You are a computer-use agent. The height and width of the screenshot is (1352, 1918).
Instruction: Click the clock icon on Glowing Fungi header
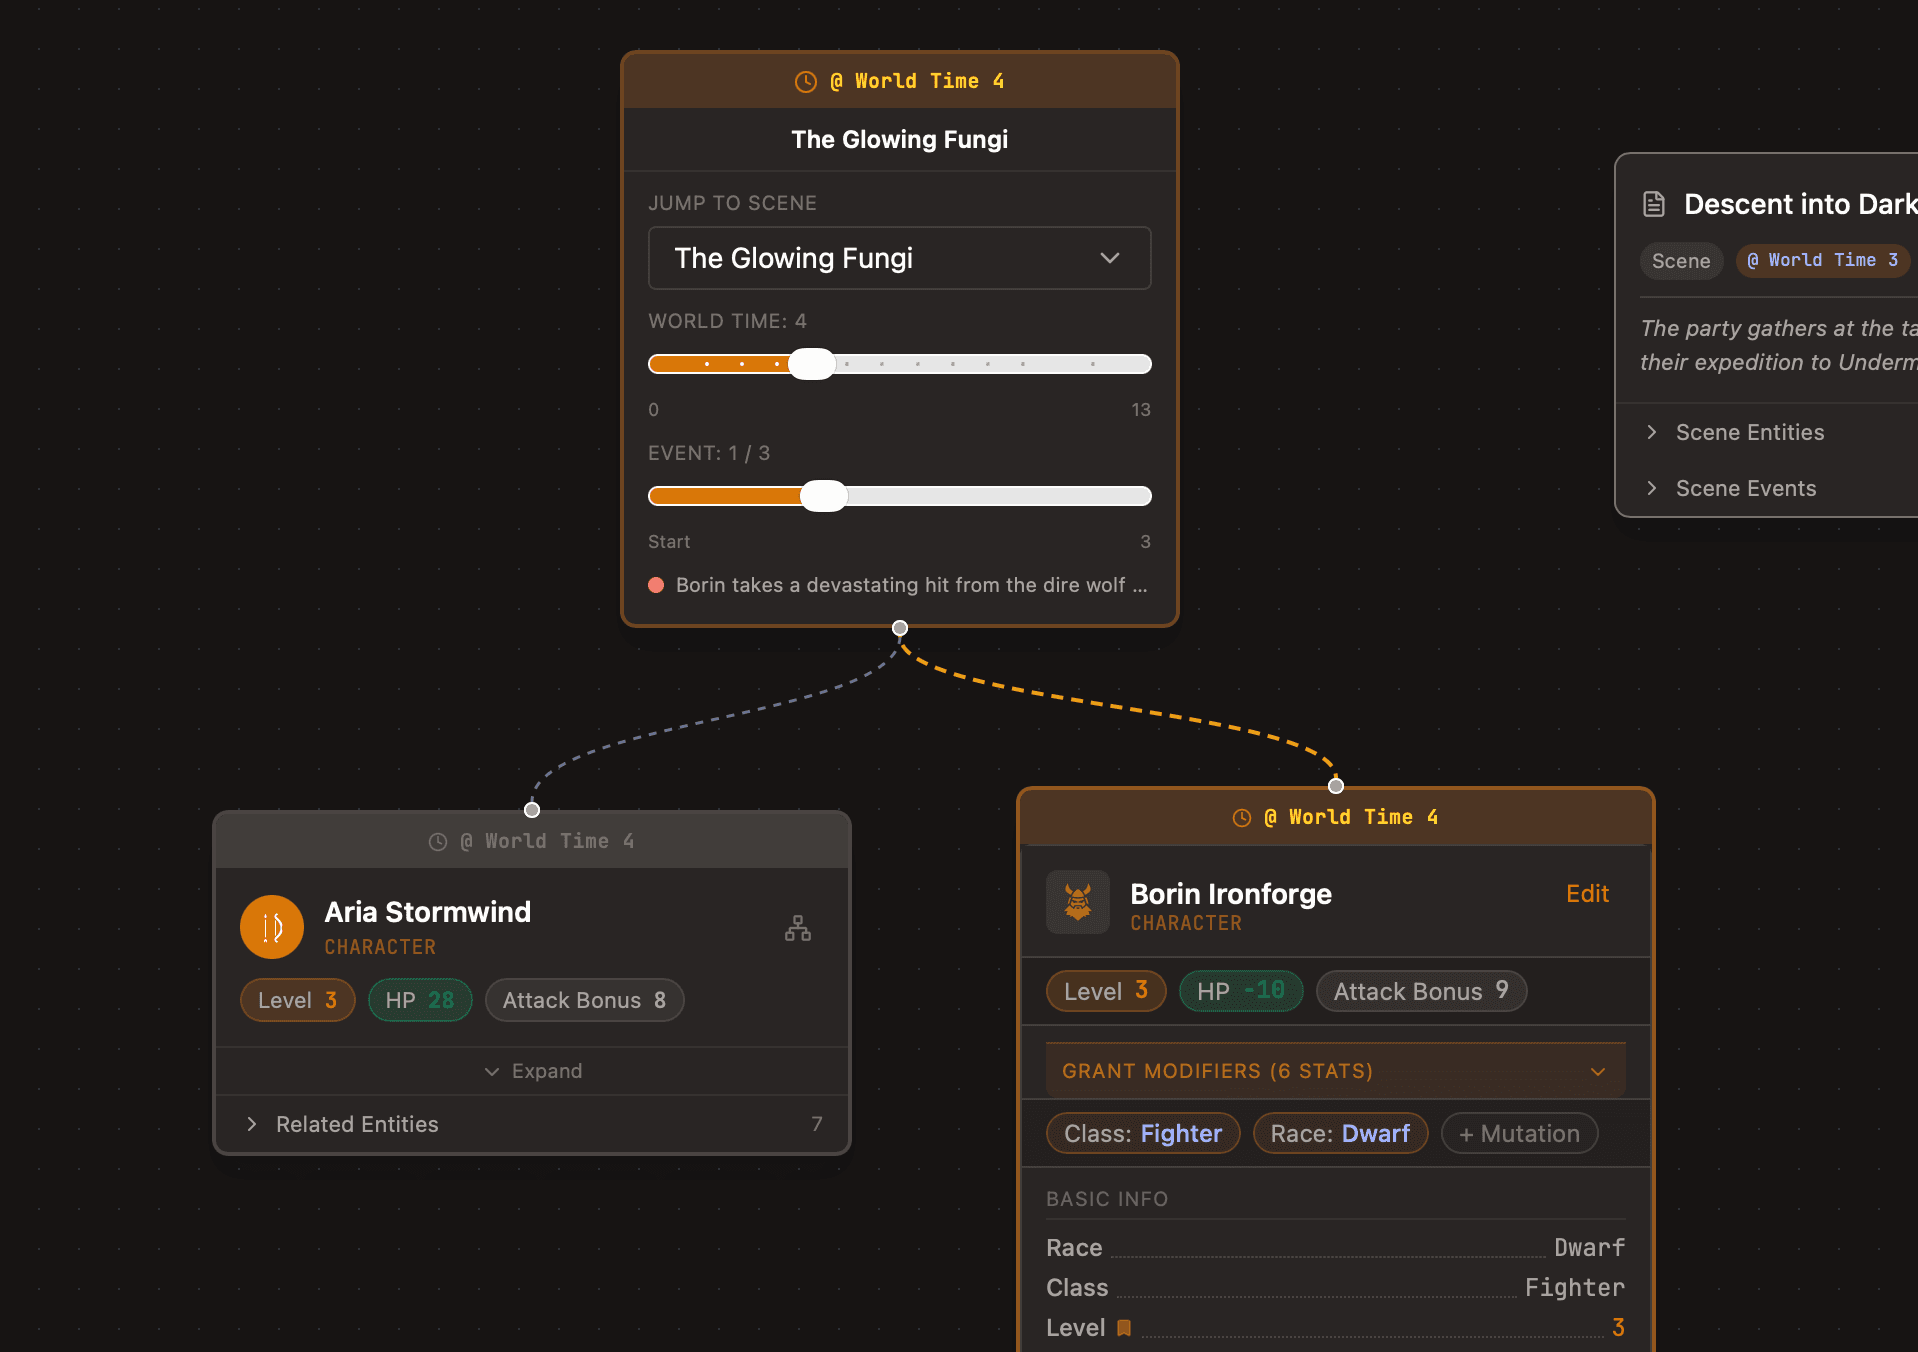pyautogui.click(x=805, y=82)
